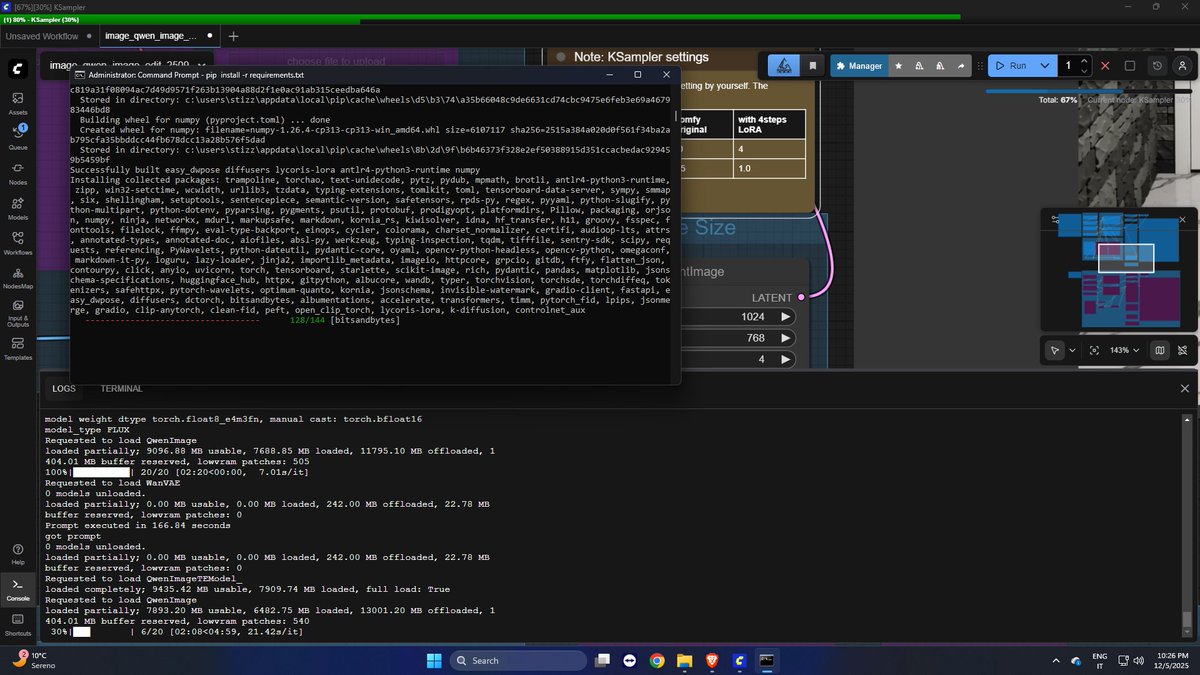Add a new workflow tab with plus

click(x=233, y=36)
